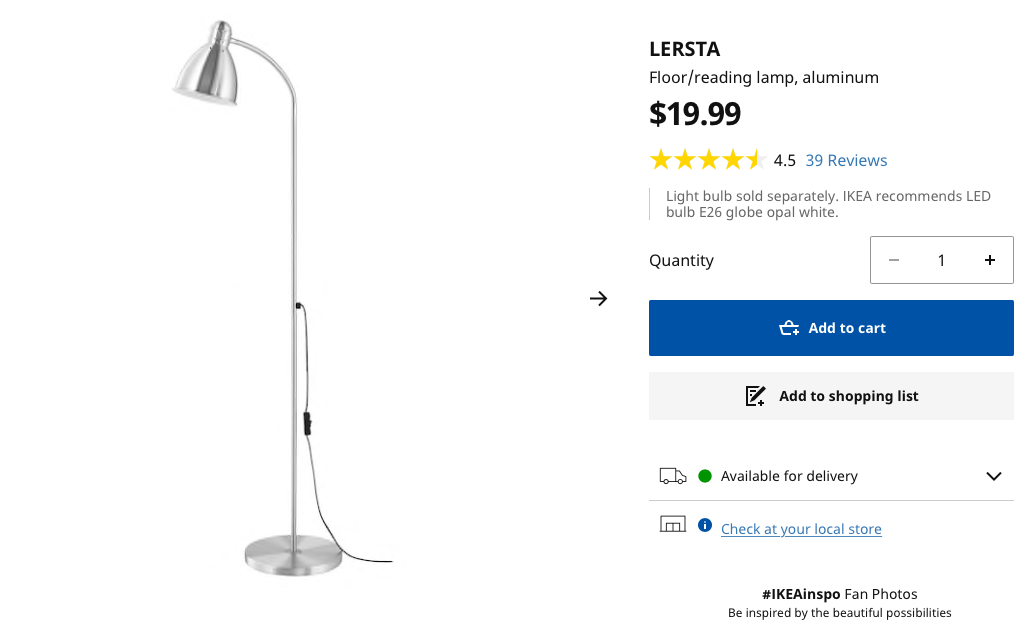
Task: Increase quantity with the plus icon
Action: click(x=989, y=260)
